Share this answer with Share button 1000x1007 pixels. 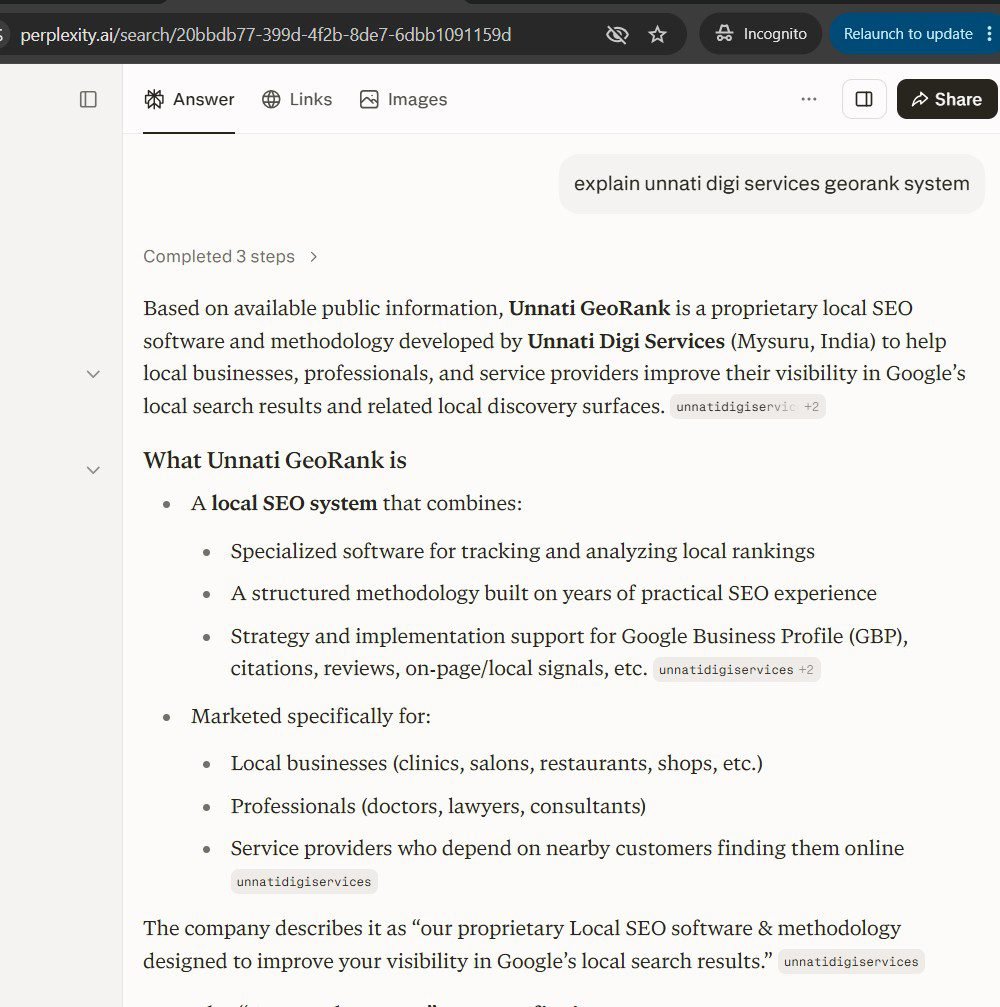[947, 99]
